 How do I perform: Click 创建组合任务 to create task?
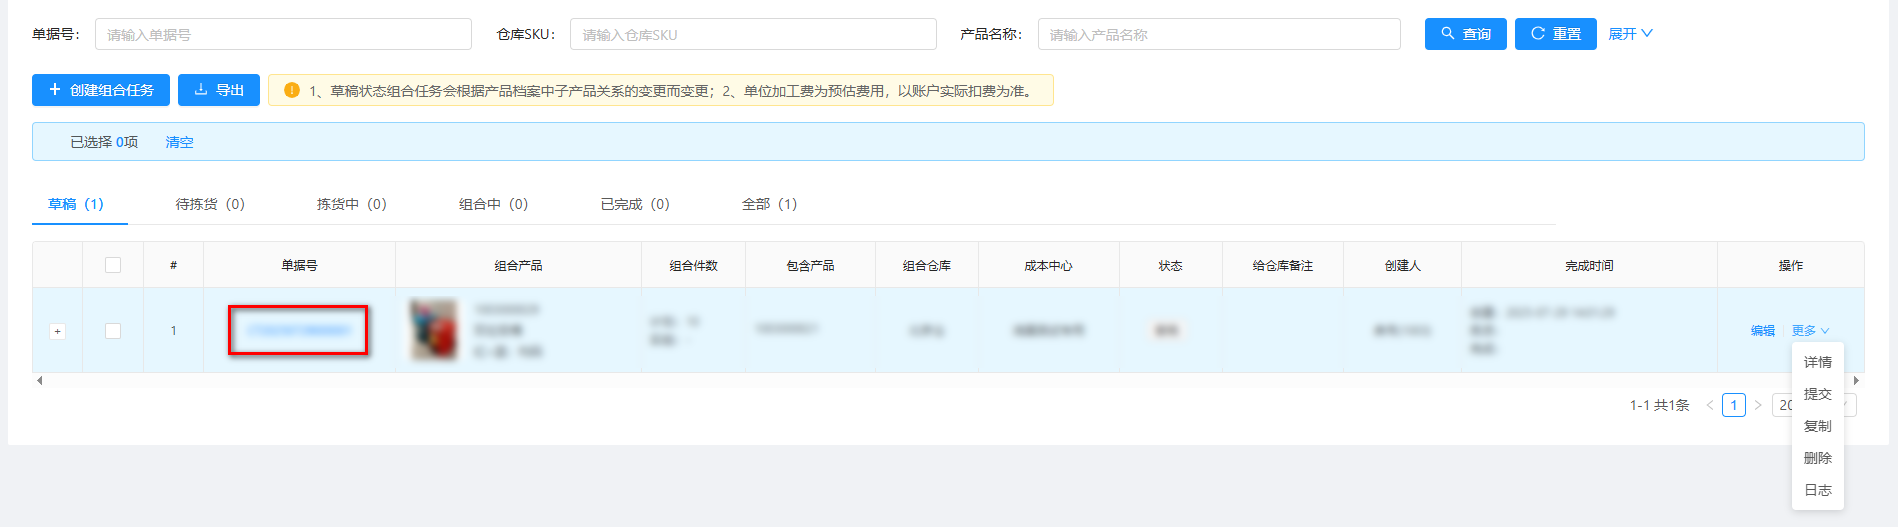(101, 90)
